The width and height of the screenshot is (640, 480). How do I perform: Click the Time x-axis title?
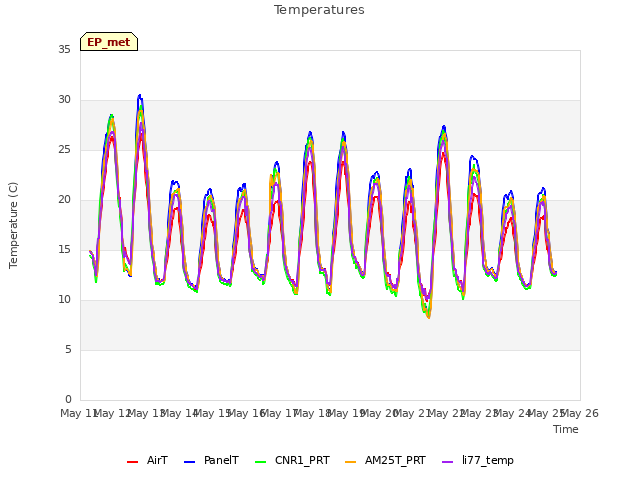566,429
